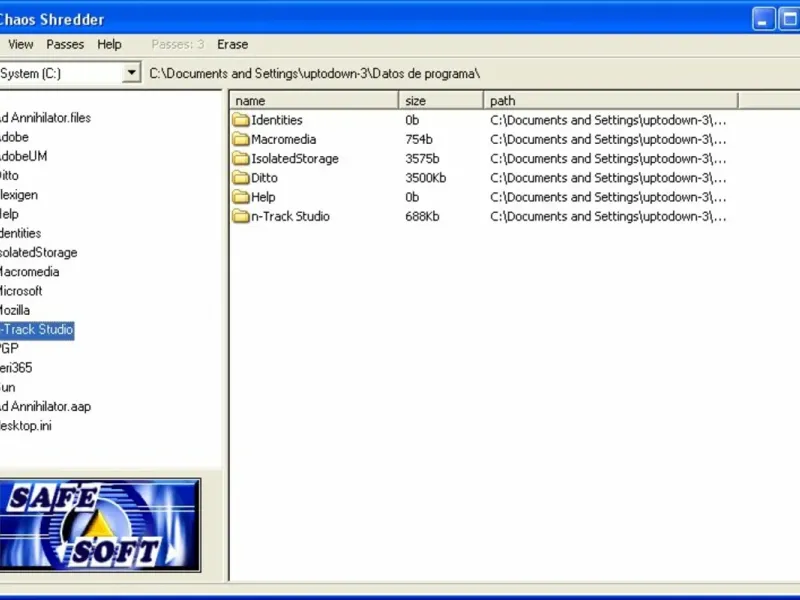Click the 754b size value
The width and height of the screenshot is (800, 600).
point(418,139)
